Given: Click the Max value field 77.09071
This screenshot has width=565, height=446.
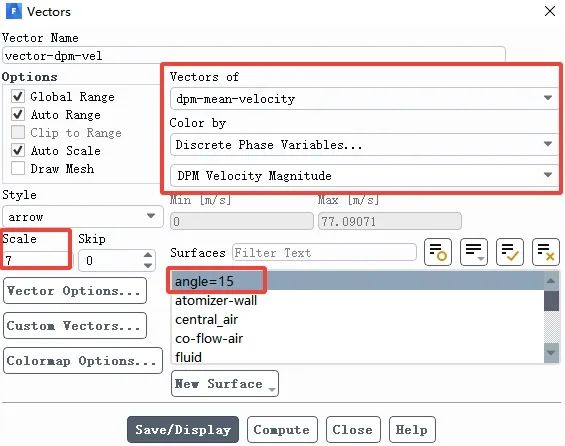Looking at the screenshot, I should [390, 221].
